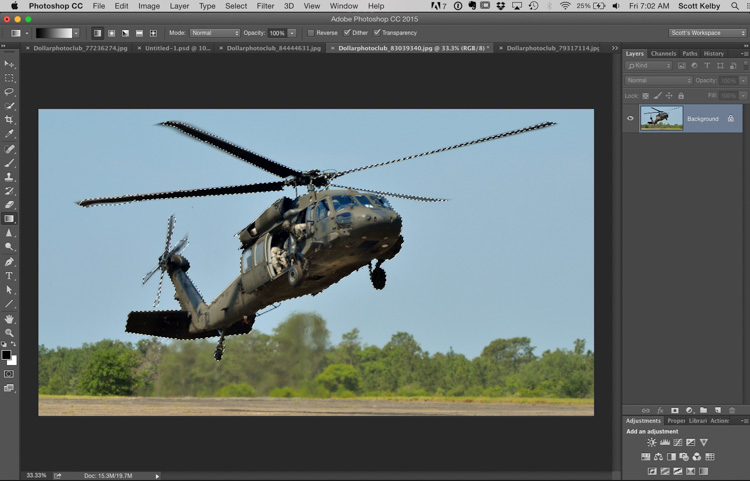Select the Zoom tool in toolbox
750x481 pixels.
point(10,332)
